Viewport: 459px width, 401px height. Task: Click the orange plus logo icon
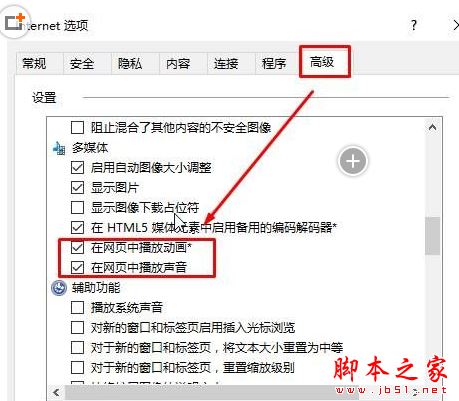tap(15, 21)
